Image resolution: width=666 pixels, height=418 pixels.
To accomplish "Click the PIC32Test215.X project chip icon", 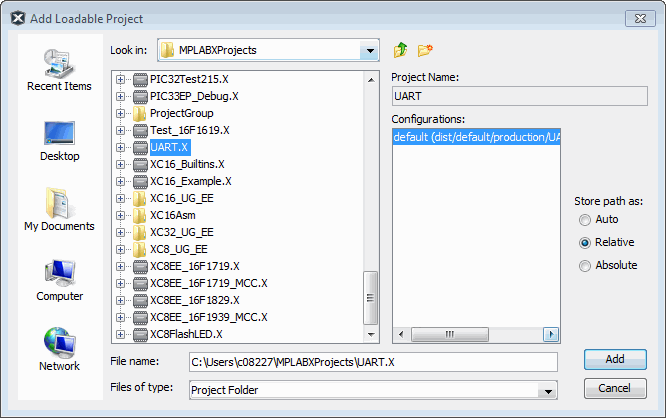I will (140, 79).
